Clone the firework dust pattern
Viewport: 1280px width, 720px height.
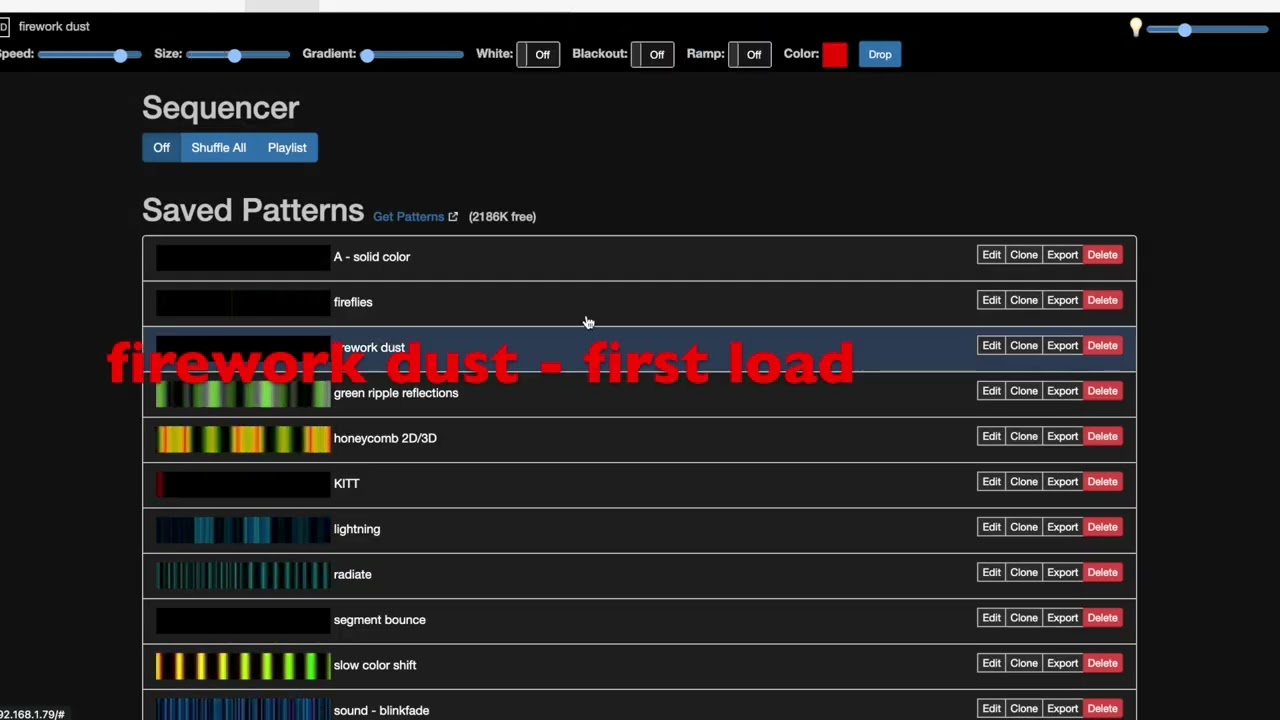click(1024, 346)
